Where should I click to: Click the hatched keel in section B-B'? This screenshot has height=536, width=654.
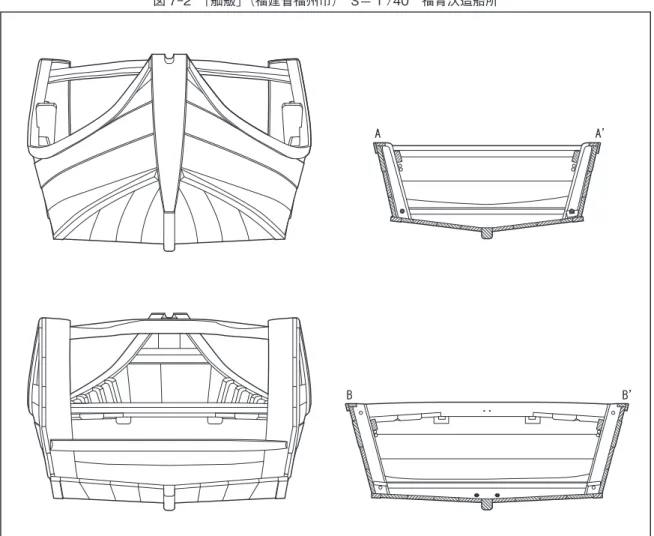[487, 505]
